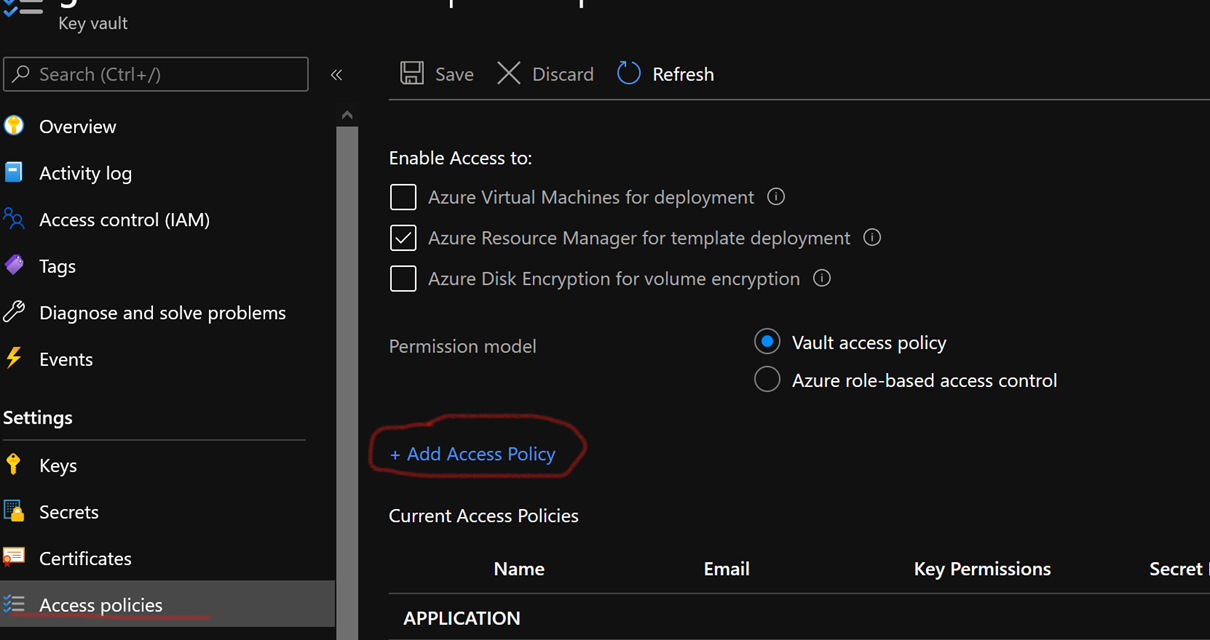
Task: Click the Refresh circular arrow icon
Action: point(628,73)
